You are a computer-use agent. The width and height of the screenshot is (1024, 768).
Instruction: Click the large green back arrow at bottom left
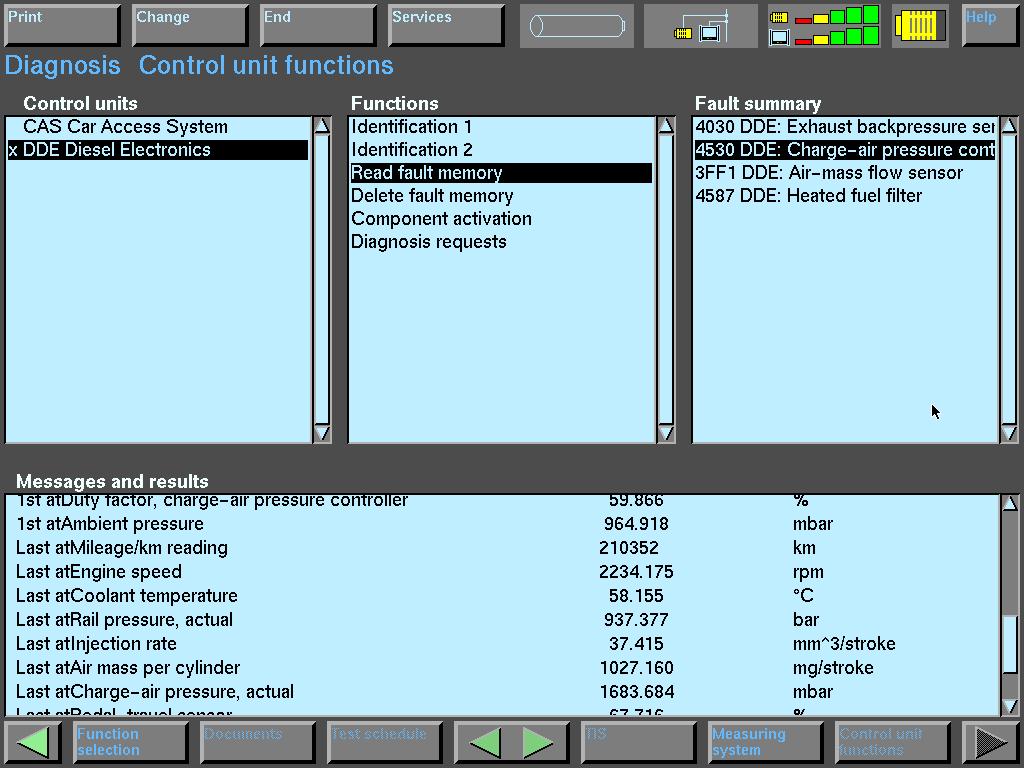tap(34, 743)
